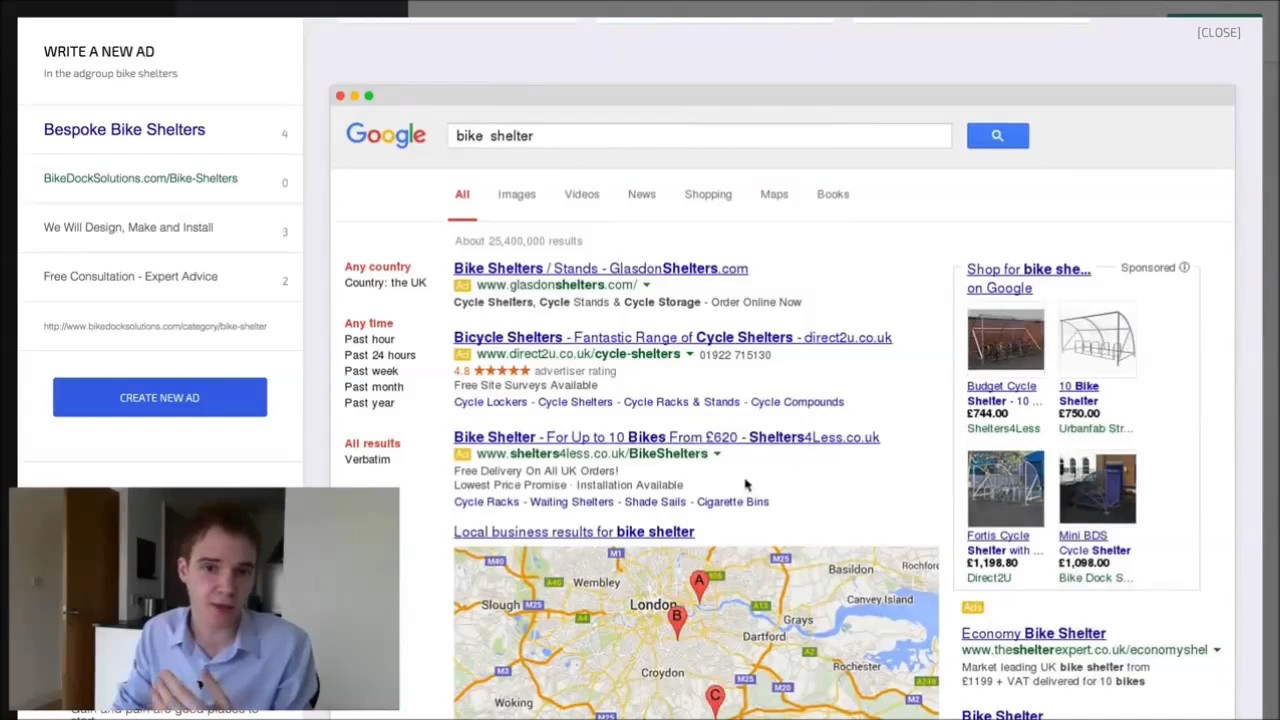Open the Cycle Compounds sitelink
The height and width of the screenshot is (720, 1280).
797,402
